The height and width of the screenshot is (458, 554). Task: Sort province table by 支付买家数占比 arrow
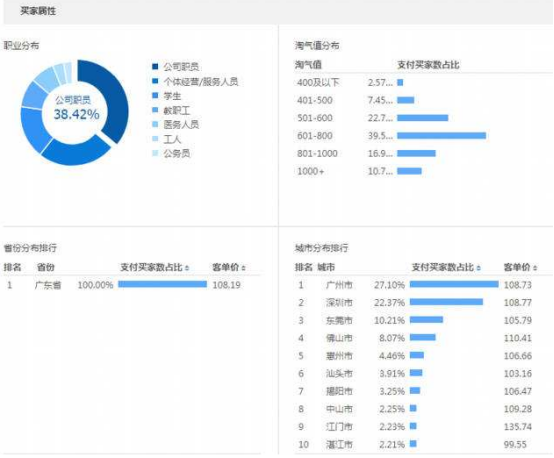187,268
